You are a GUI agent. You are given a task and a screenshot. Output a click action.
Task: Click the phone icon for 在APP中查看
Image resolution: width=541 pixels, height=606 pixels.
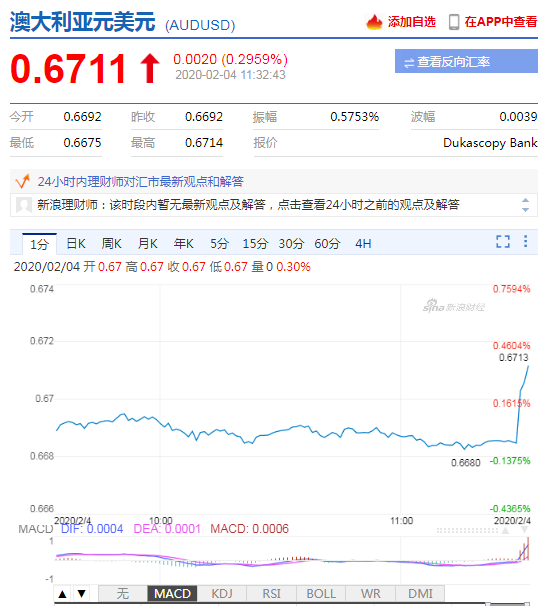454,22
